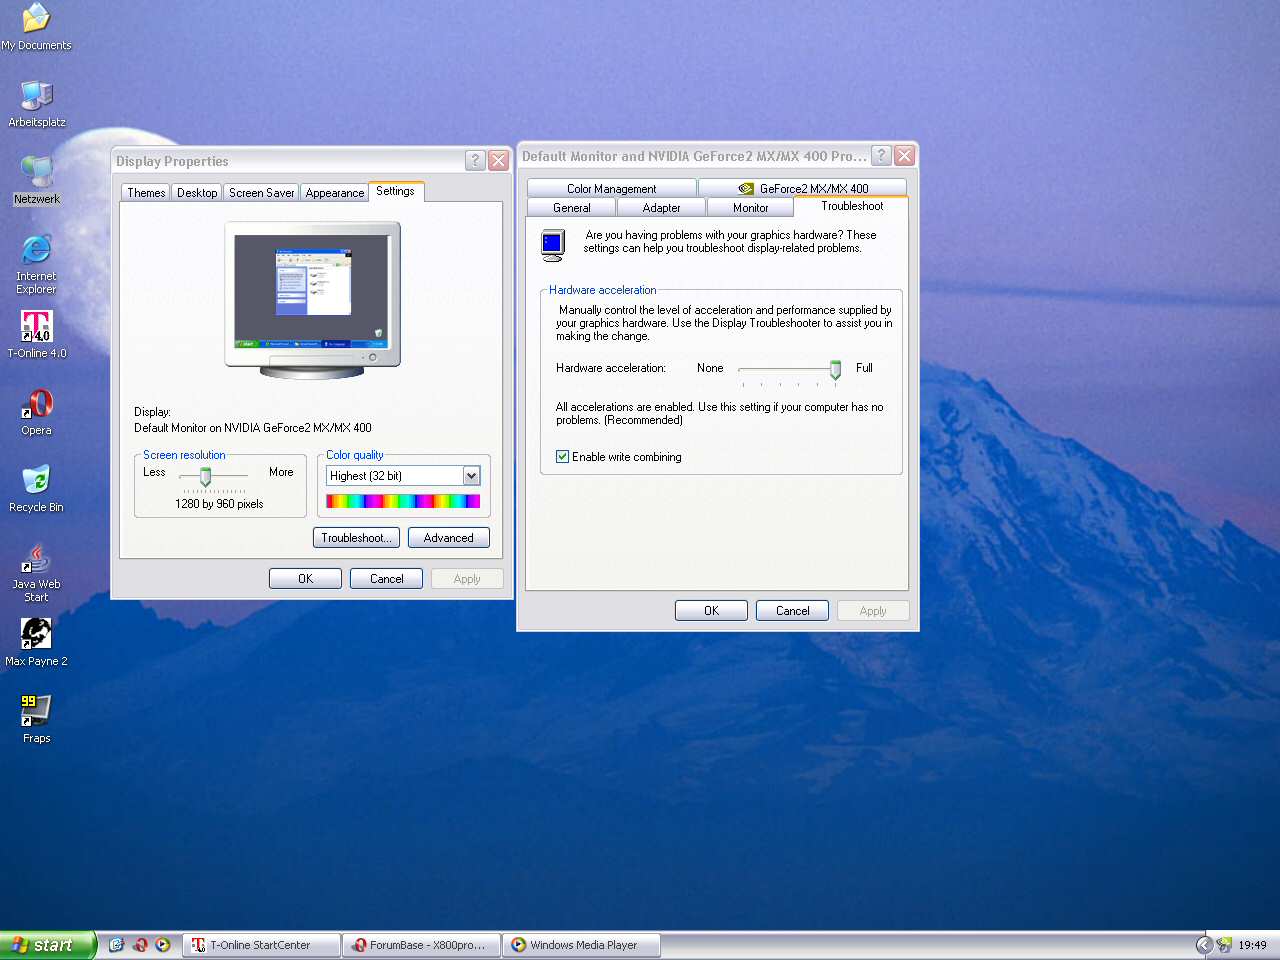Click the monitor icon in the Troubleshoot tab
1280x960 pixels.
click(x=552, y=244)
